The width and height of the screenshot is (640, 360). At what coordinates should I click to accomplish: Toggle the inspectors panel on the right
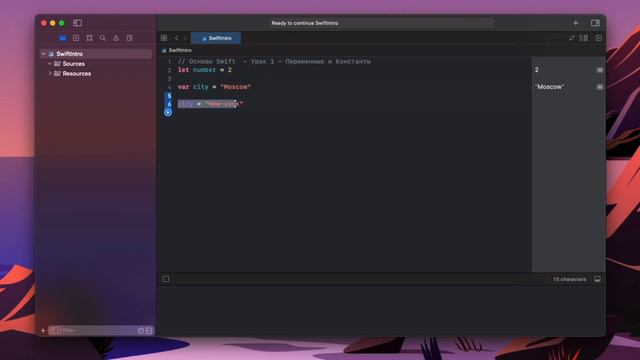click(596, 23)
